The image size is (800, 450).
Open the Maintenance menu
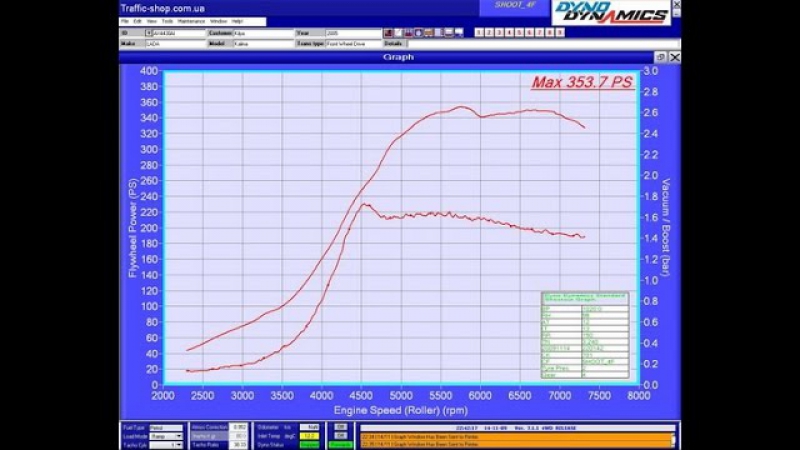pos(191,21)
